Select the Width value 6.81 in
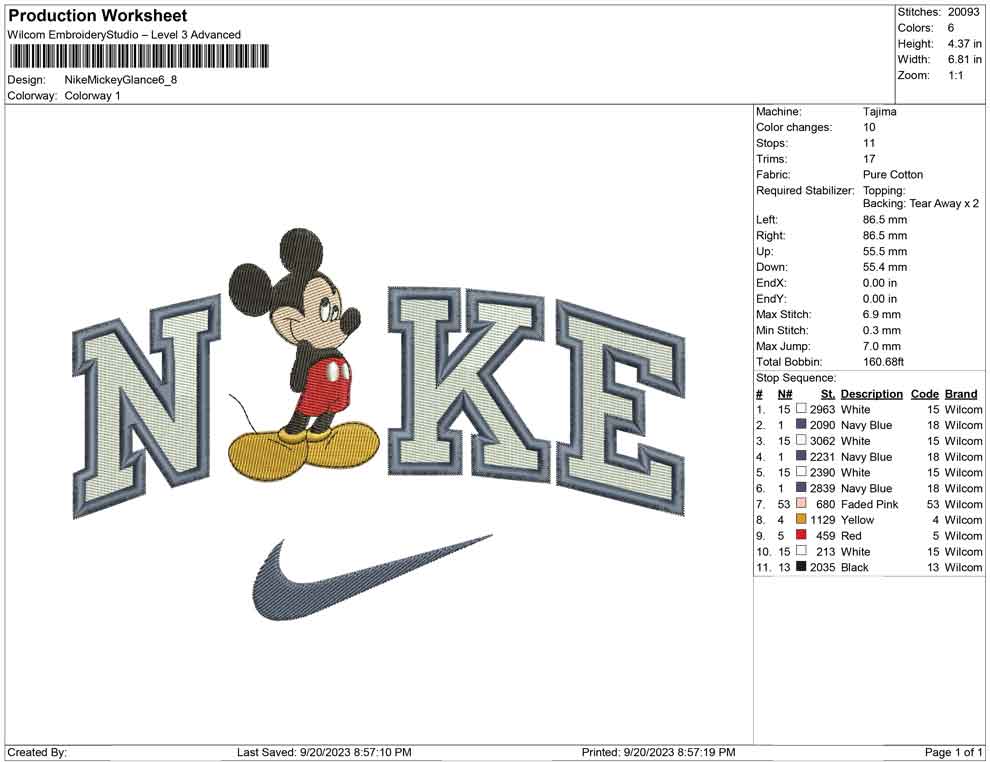Viewport: 990px width, 762px height. coord(964,59)
